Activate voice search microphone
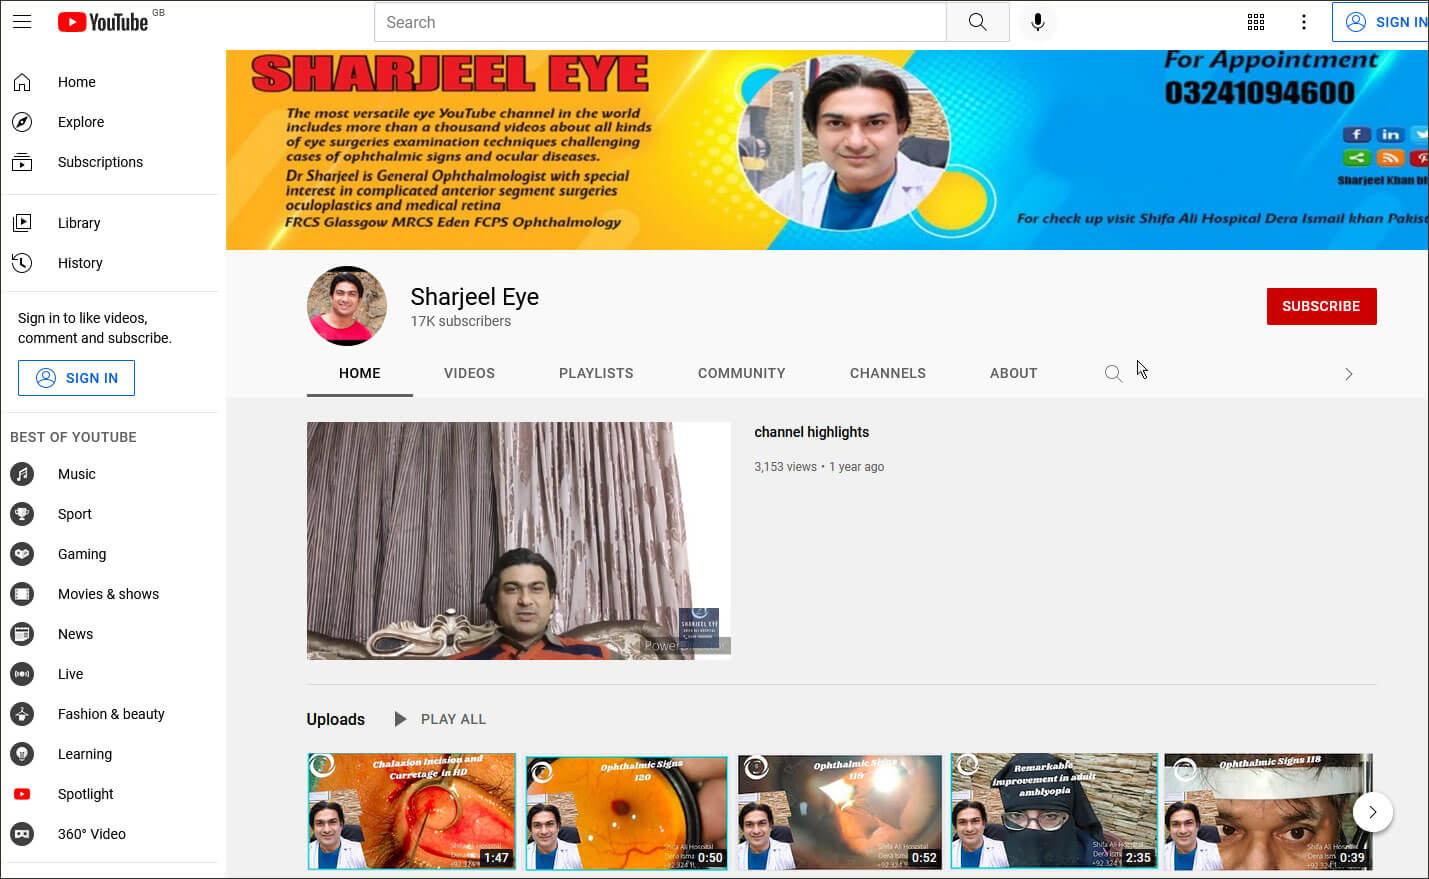This screenshot has width=1429, height=879. pos(1038,22)
